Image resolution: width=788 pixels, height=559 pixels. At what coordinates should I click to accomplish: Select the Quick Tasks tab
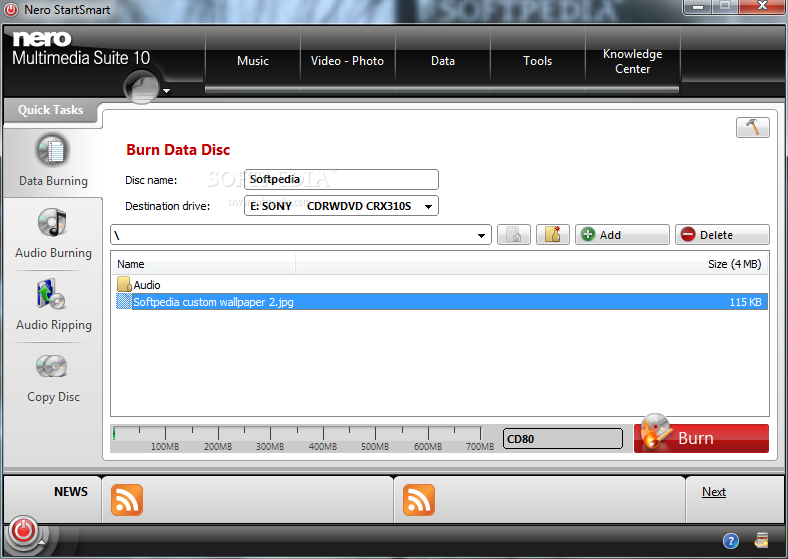tap(50, 110)
